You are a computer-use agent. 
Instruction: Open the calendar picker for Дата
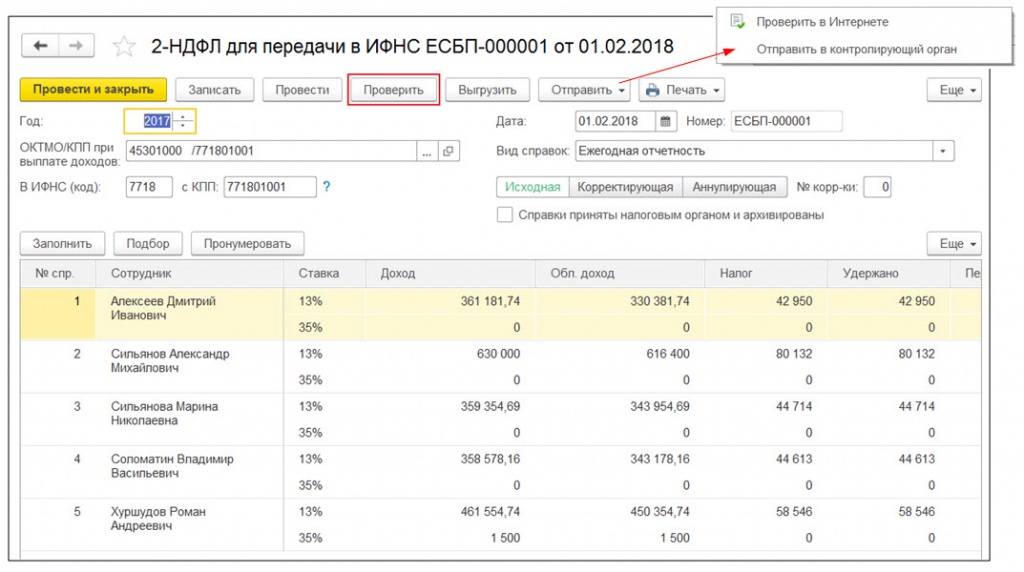click(666, 121)
